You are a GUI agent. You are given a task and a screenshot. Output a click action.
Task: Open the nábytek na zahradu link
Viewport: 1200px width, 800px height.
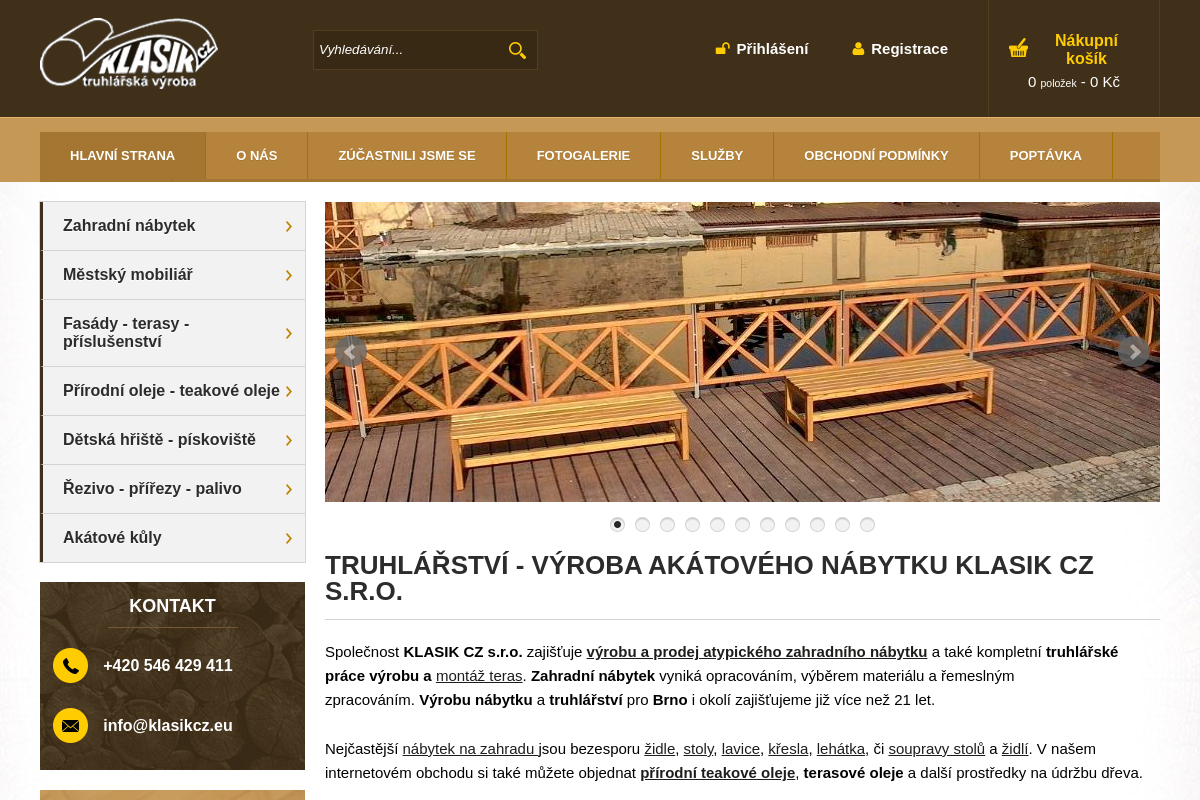click(x=470, y=749)
